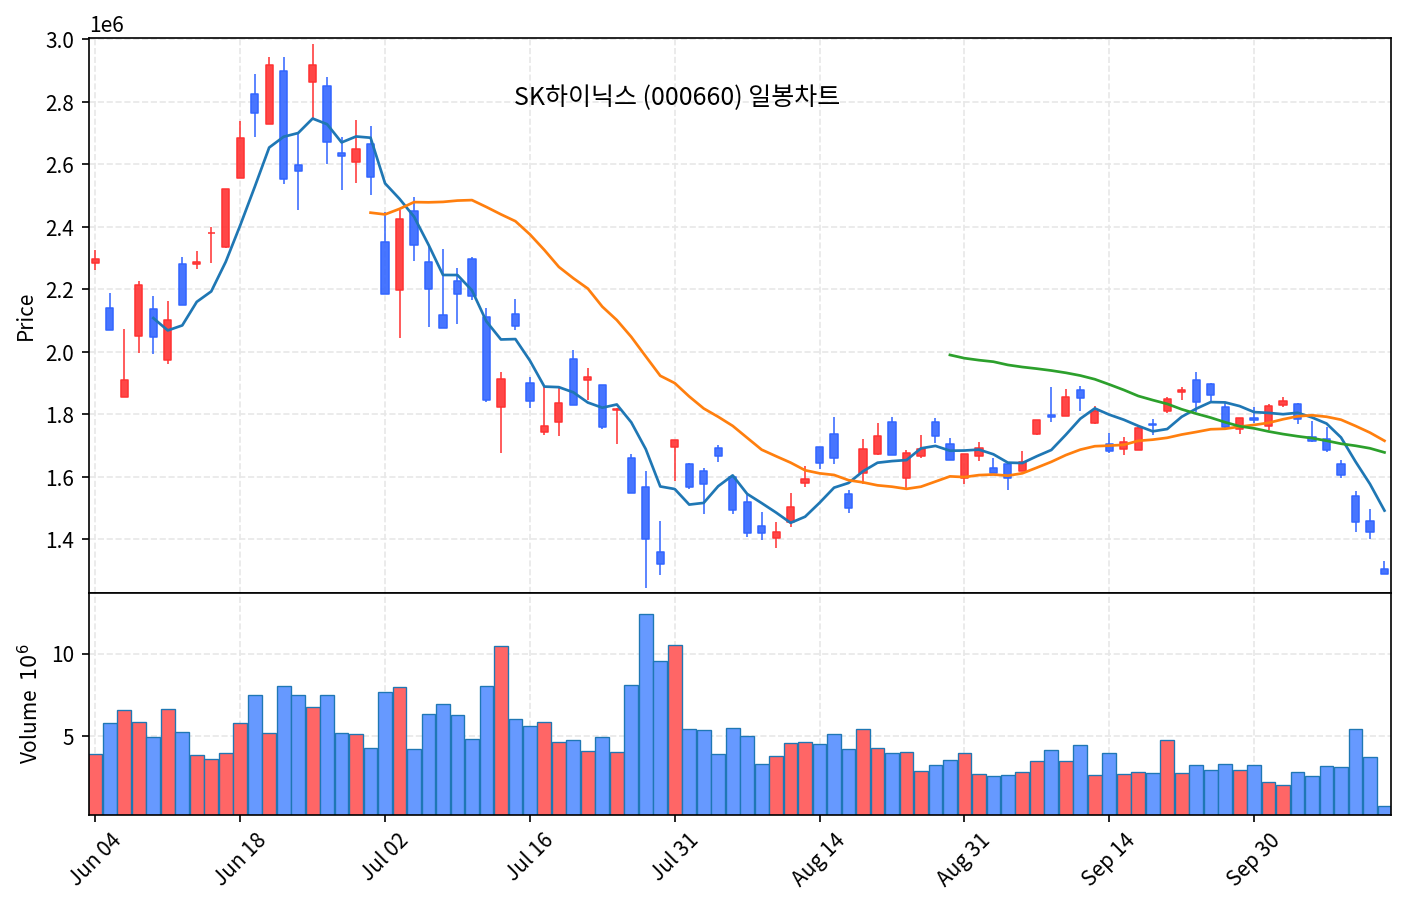Viewport: 1405px width, 906px height.
Task: Click the "Aug 31" date label
Action: [963, 859]
